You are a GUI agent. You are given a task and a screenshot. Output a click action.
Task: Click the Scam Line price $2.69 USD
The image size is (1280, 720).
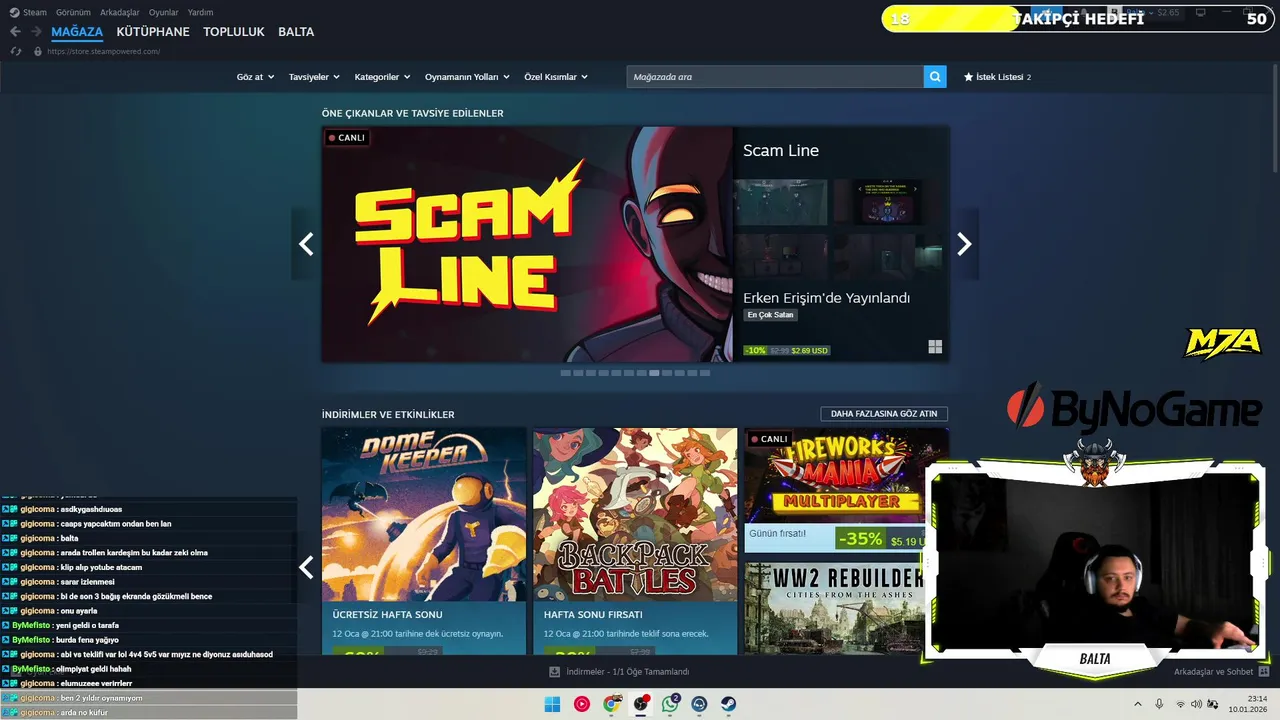[811, 351]
